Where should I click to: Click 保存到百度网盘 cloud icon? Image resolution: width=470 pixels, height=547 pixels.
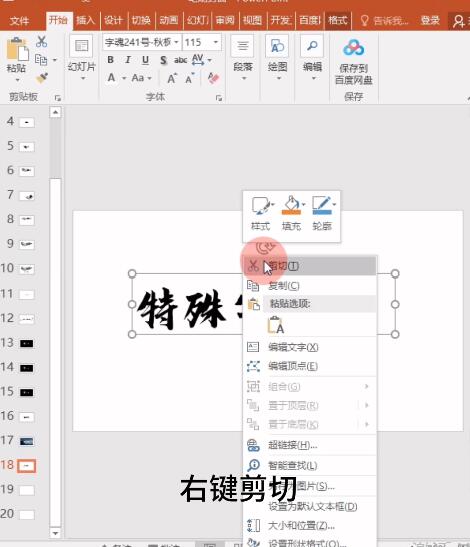pyautogui.click(x=353, y=48)
